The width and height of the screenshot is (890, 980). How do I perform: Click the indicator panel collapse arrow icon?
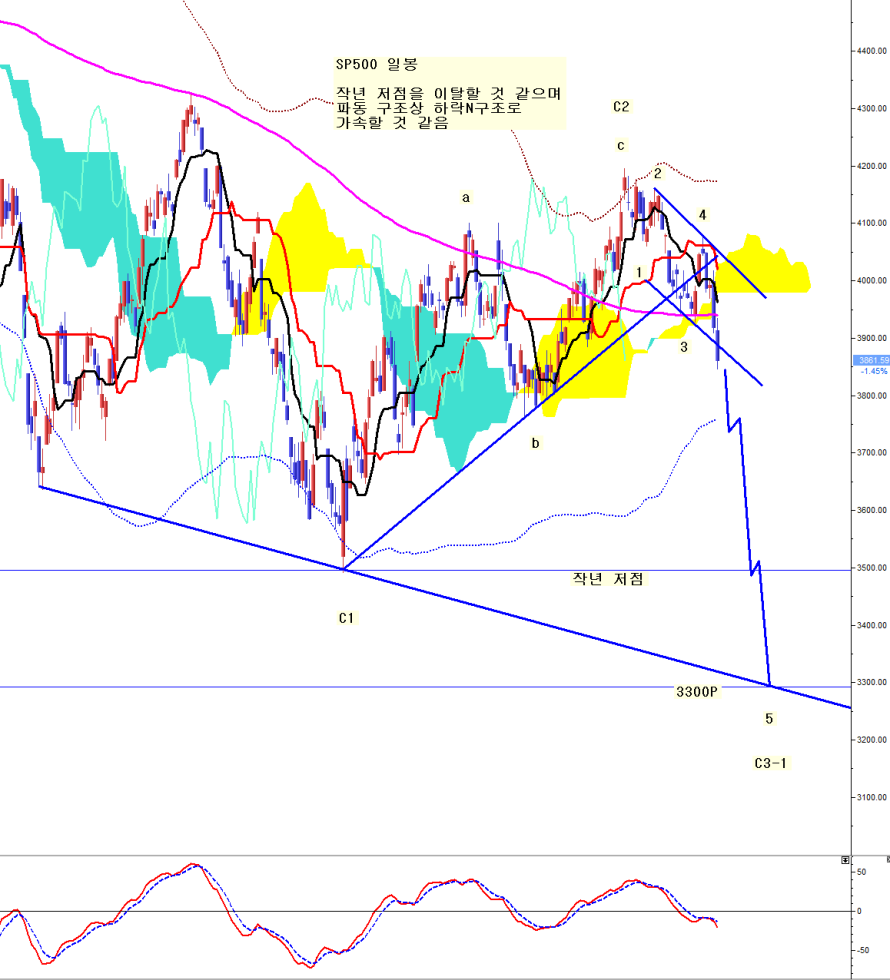(x=845, y=861)
